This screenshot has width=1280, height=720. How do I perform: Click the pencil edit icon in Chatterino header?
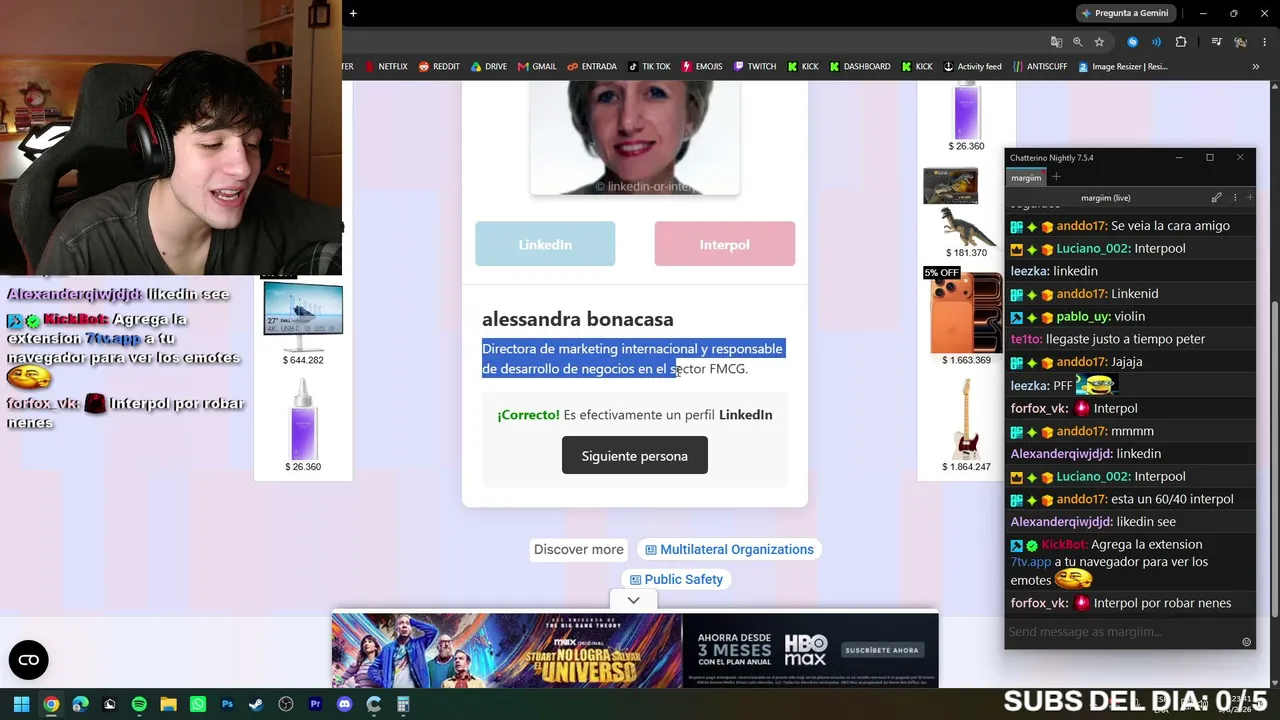pos(1216,198)
